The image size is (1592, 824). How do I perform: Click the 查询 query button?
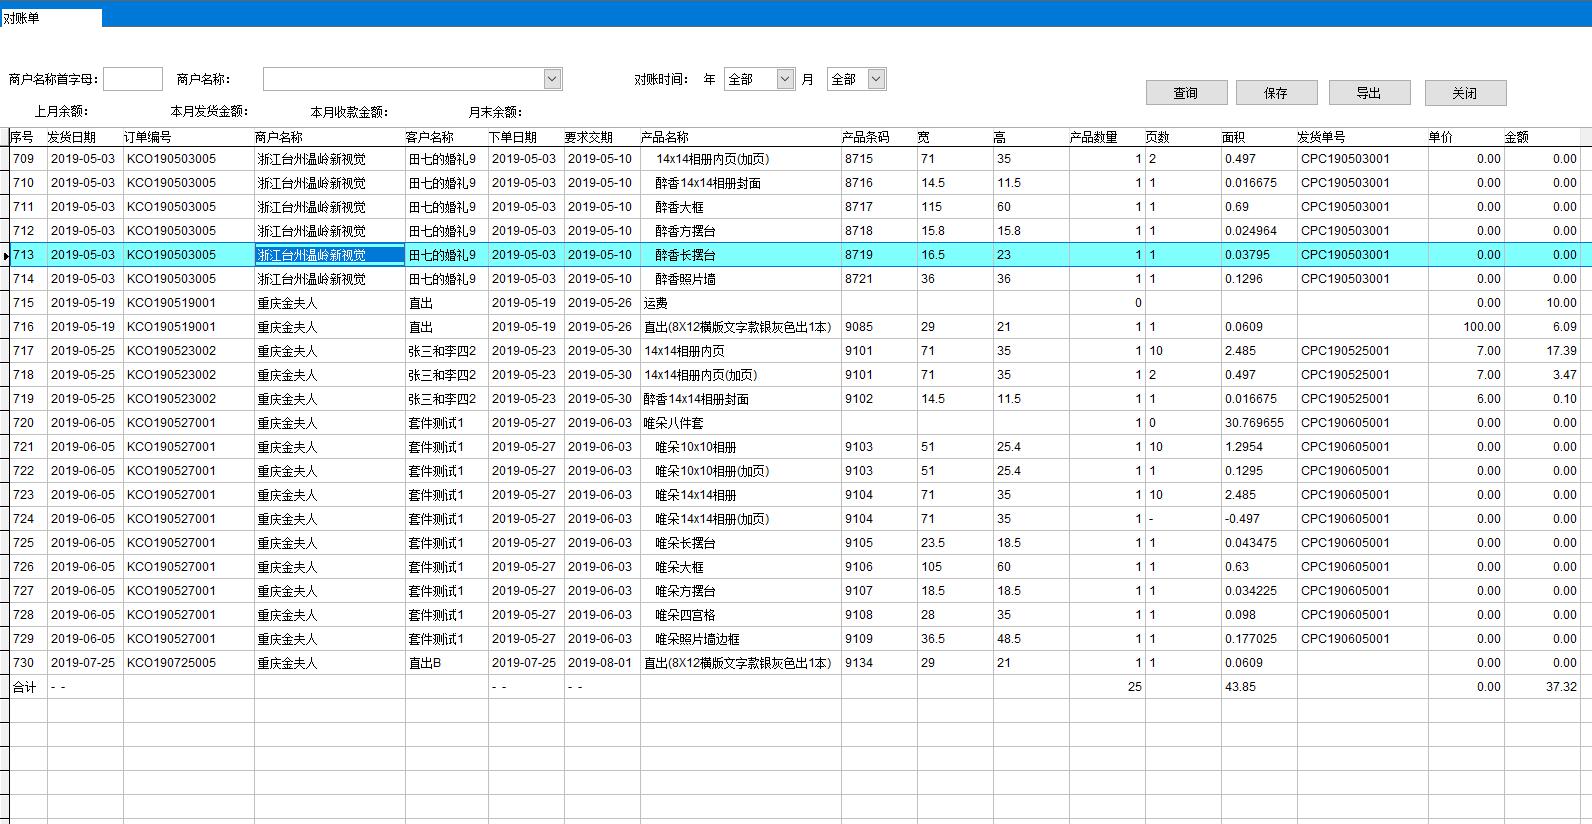point(1185,93)
